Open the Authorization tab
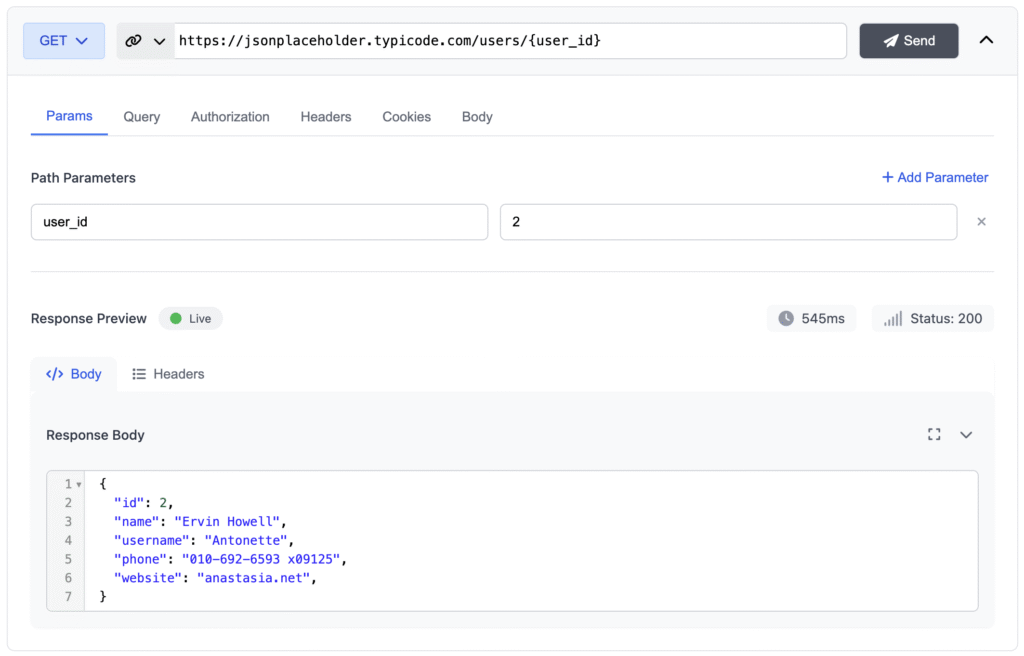This screenshot has width=1024, height=656. (x=230, y=117)
